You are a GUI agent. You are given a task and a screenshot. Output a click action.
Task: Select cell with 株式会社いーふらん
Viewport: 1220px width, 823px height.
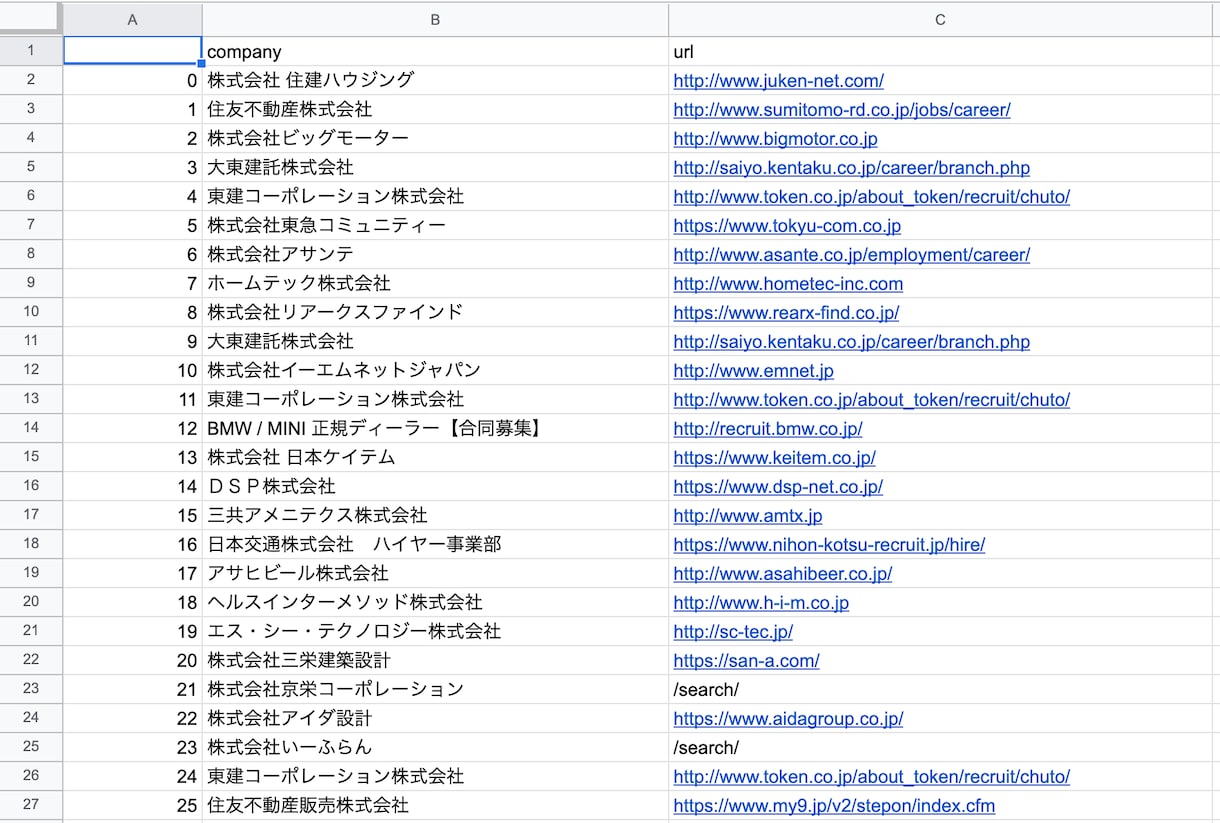pos(435,747)
